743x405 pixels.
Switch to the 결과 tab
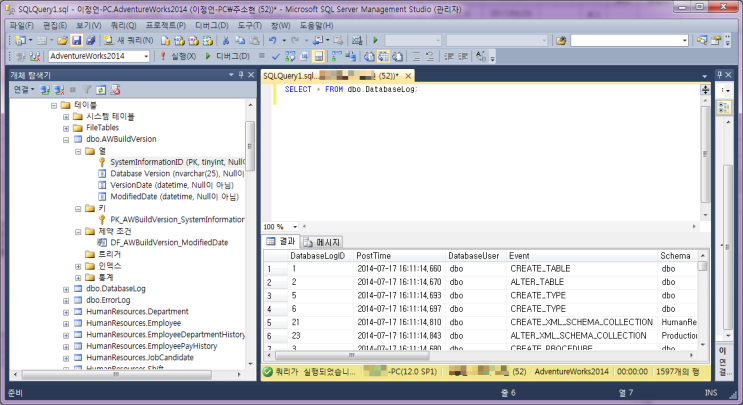click(281, 242)
